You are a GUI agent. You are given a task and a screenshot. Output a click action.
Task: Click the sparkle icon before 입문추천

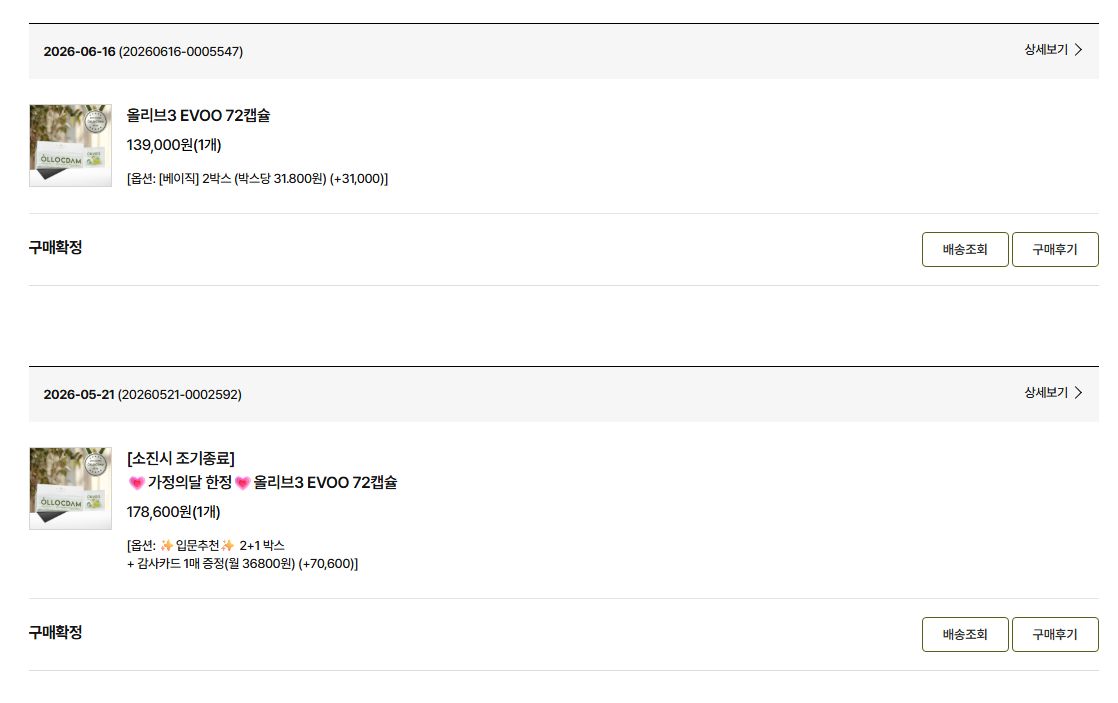[x=166, y=545]
